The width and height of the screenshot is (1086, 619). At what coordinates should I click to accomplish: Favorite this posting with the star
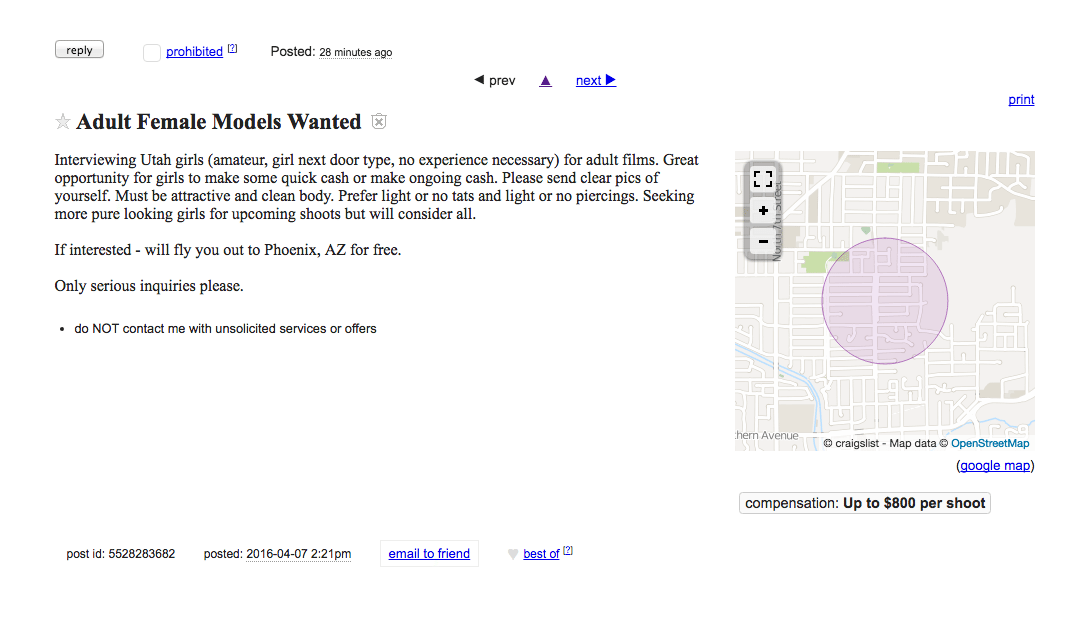point(62,122)
